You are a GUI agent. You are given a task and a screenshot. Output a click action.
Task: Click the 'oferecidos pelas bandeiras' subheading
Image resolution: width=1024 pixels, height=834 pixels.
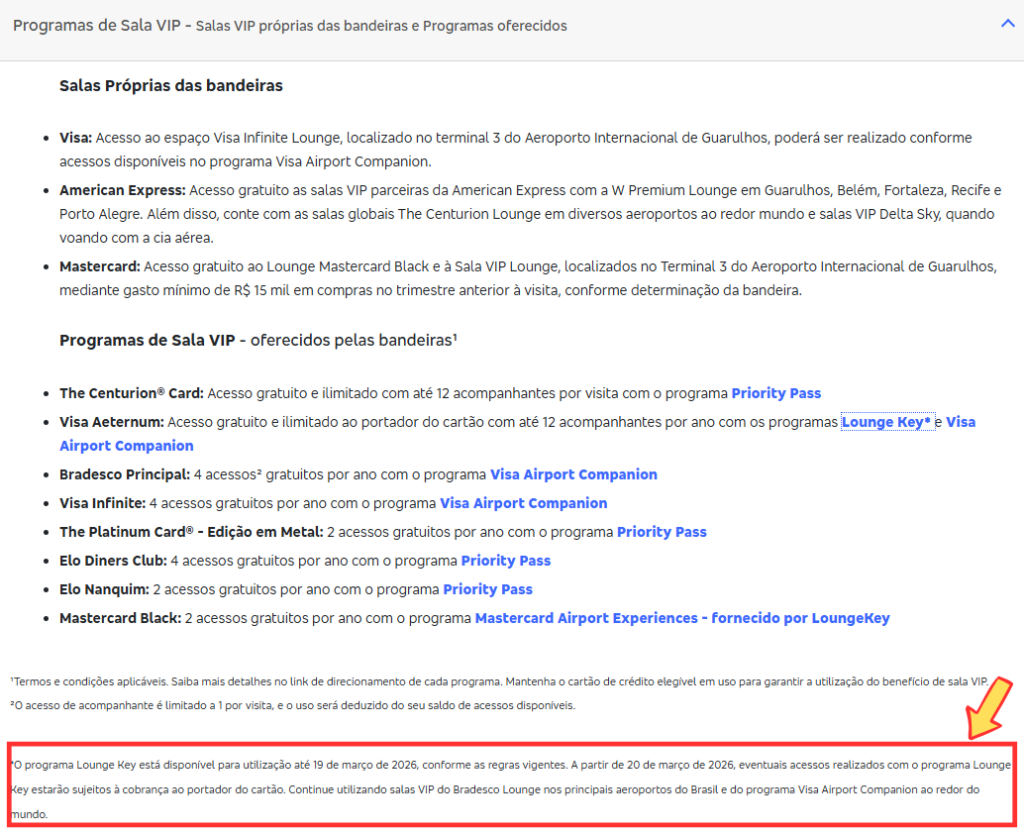[x=353, y=340]
